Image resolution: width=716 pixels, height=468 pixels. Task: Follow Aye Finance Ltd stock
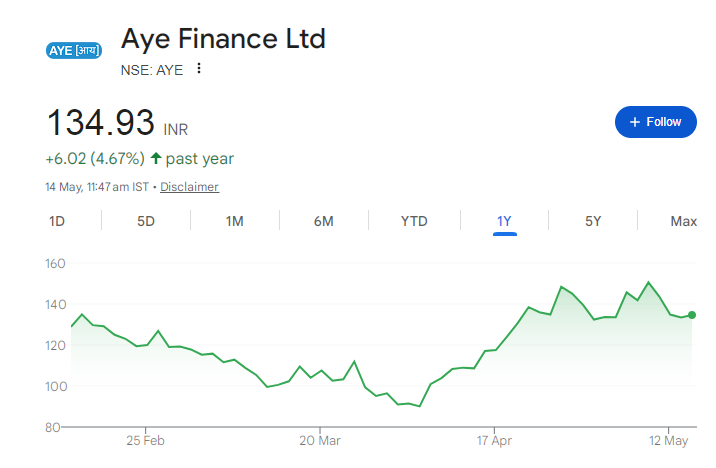pos(655,122)
